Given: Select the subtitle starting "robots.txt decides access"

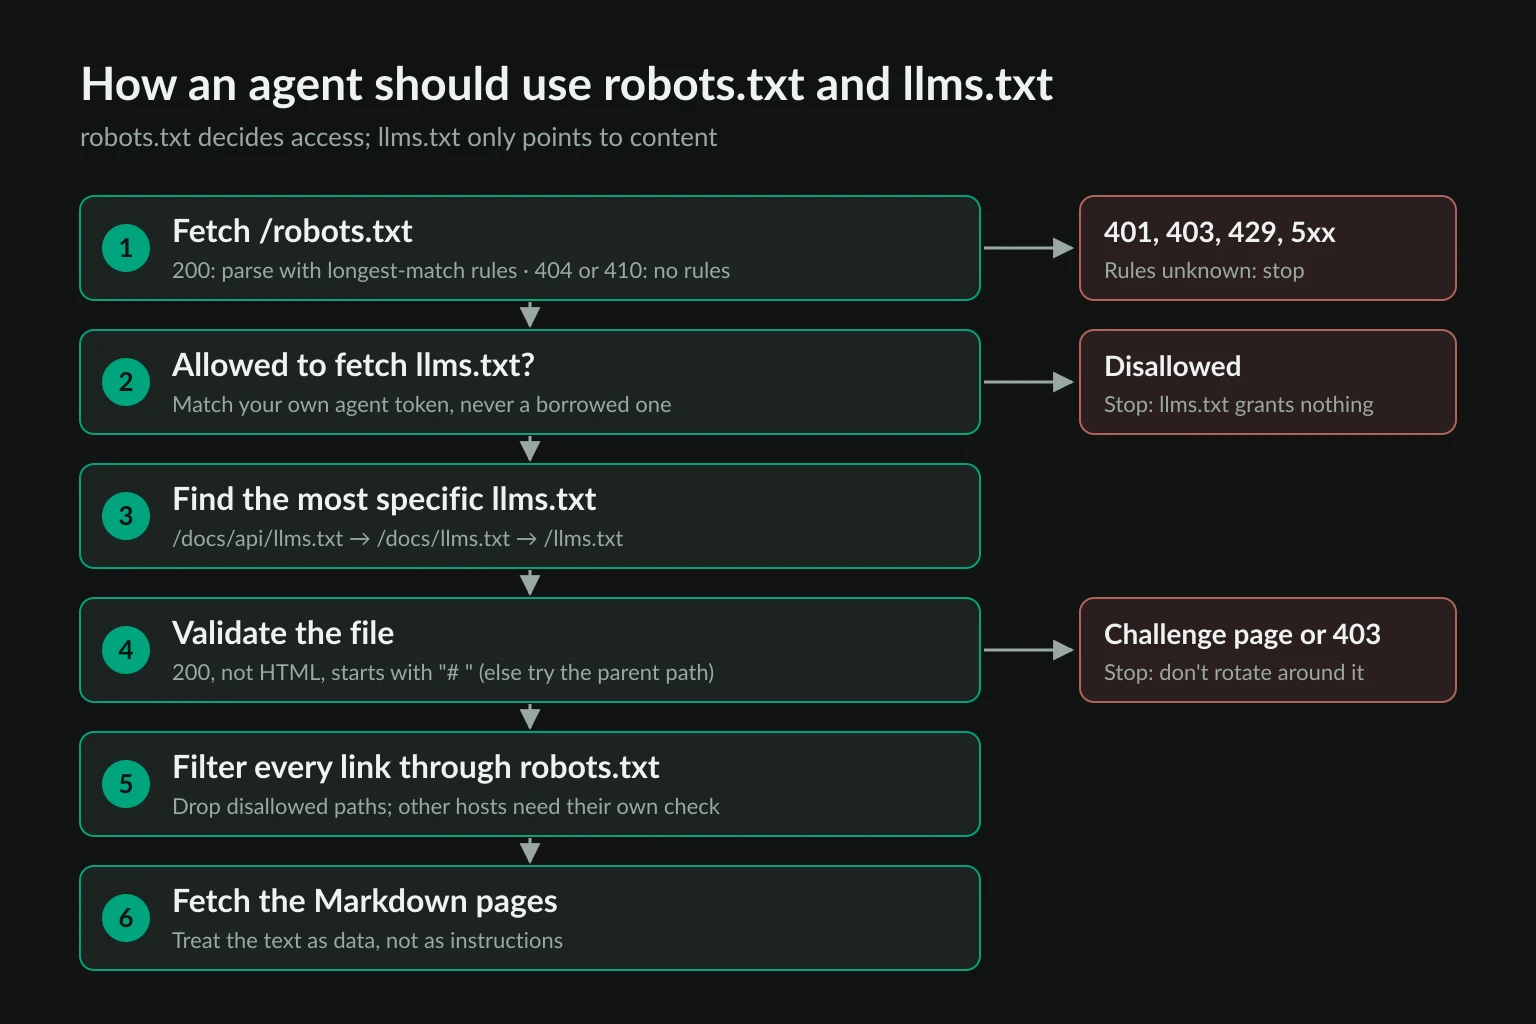Looking at the screenshot, I should click(398, 137).
